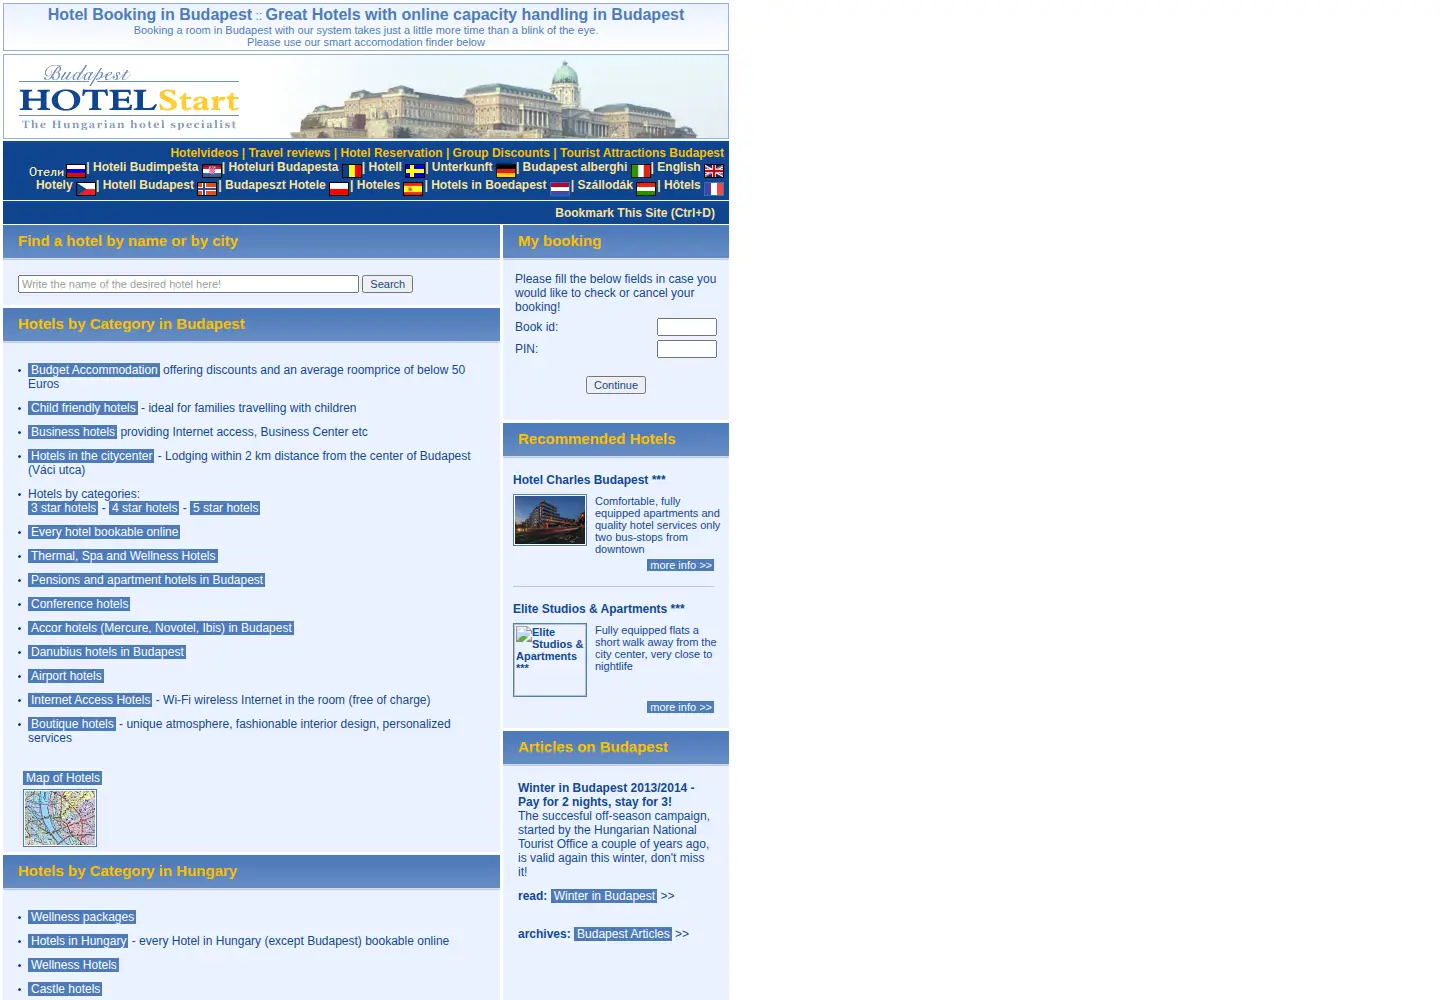Click the Italian flag icon

(641, 171)
